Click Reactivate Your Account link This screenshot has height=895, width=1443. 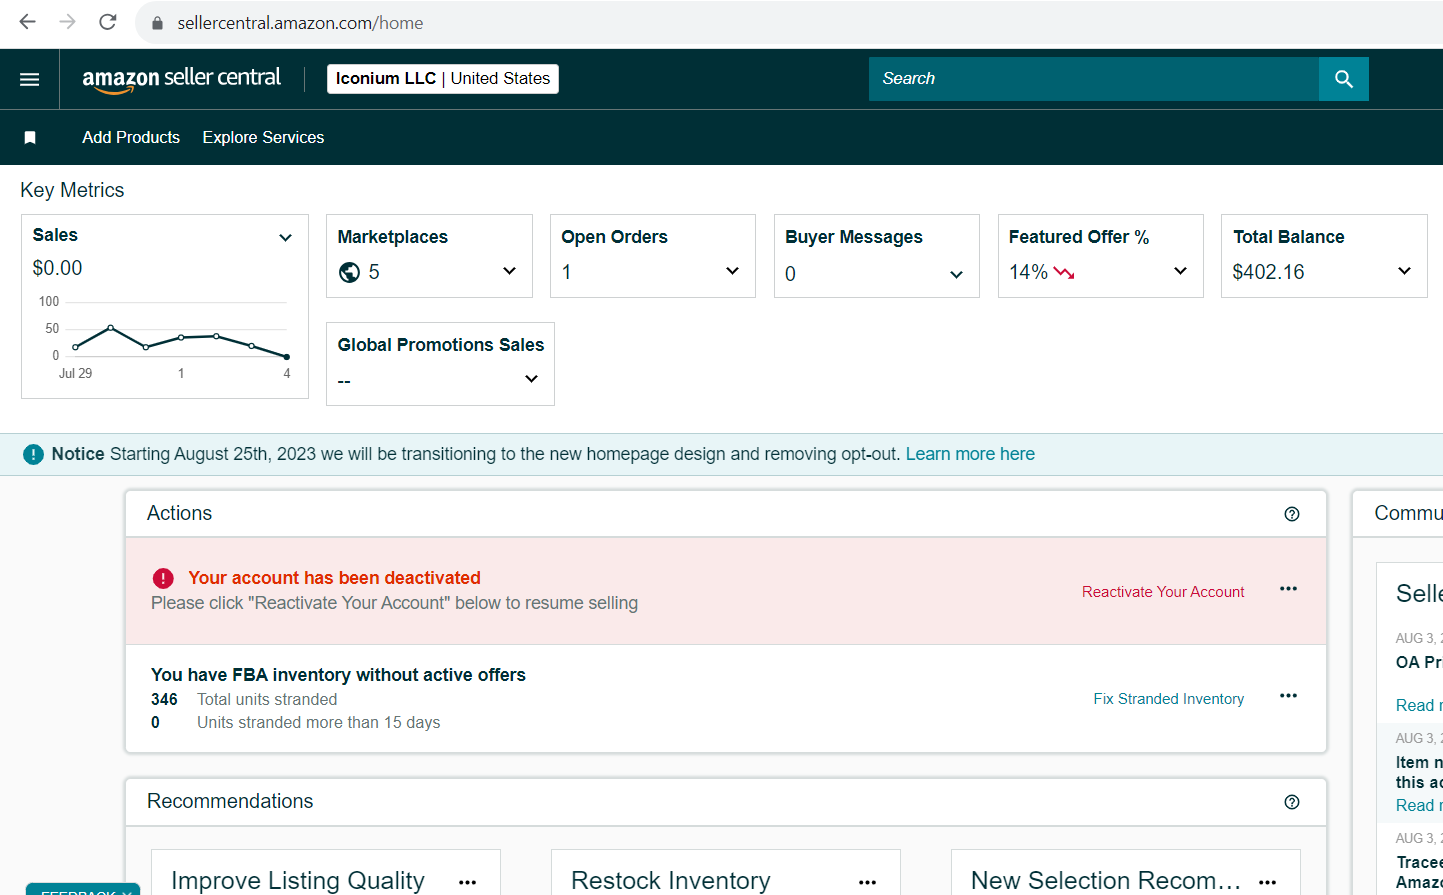click(1163, 592)
